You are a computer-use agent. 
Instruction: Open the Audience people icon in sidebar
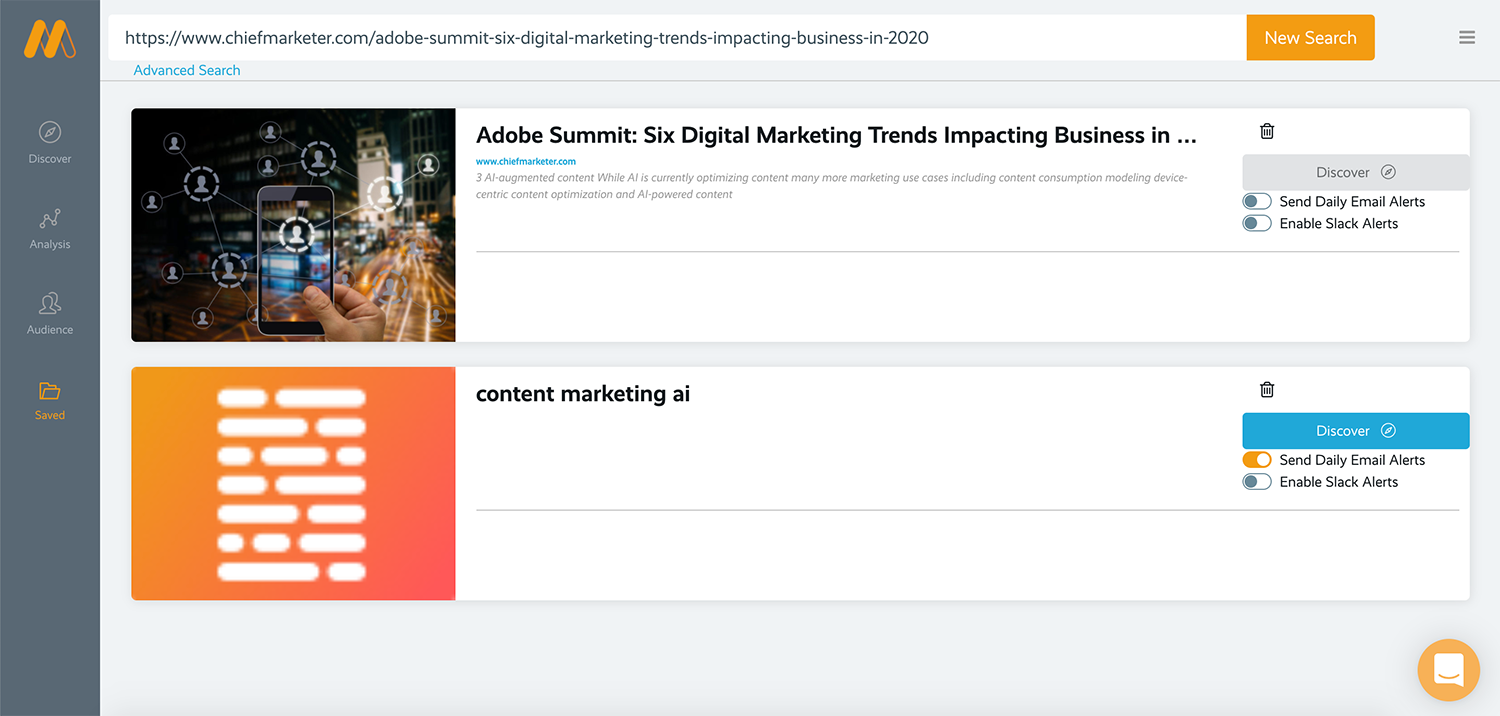point(50,303)
